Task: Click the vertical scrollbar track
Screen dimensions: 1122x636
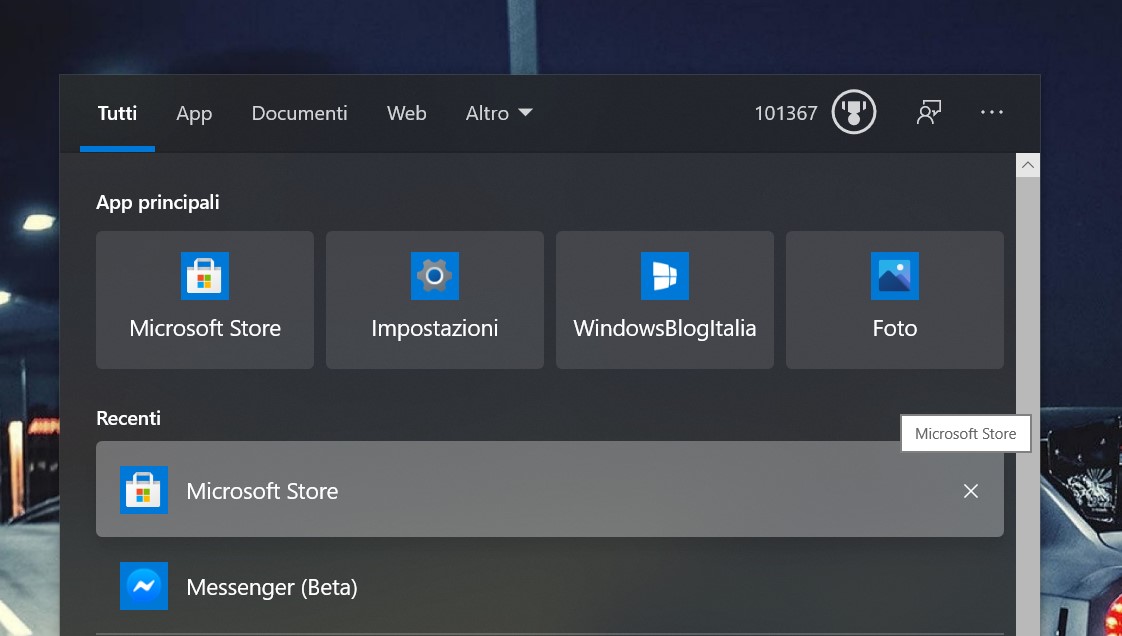Action: tap(1028, 406)
